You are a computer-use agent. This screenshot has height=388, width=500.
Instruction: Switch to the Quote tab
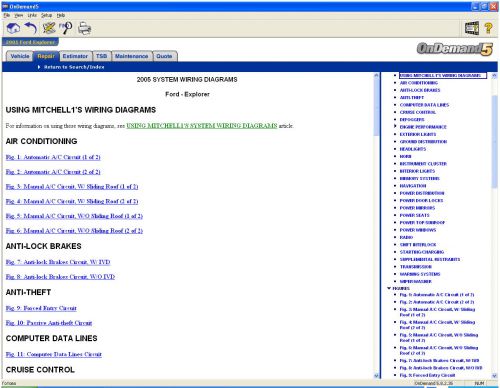(164, 56)
